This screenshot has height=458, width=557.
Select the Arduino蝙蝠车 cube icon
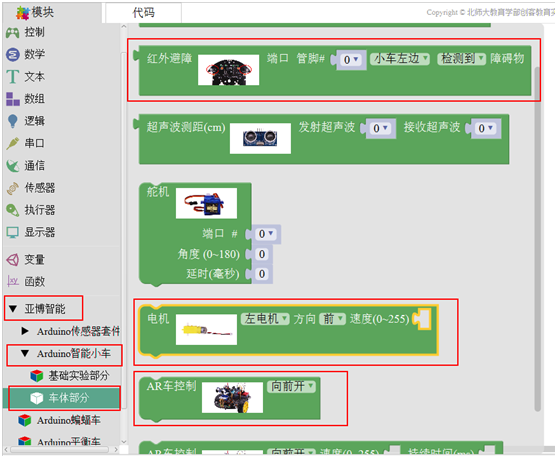click(x=25, y=420)
